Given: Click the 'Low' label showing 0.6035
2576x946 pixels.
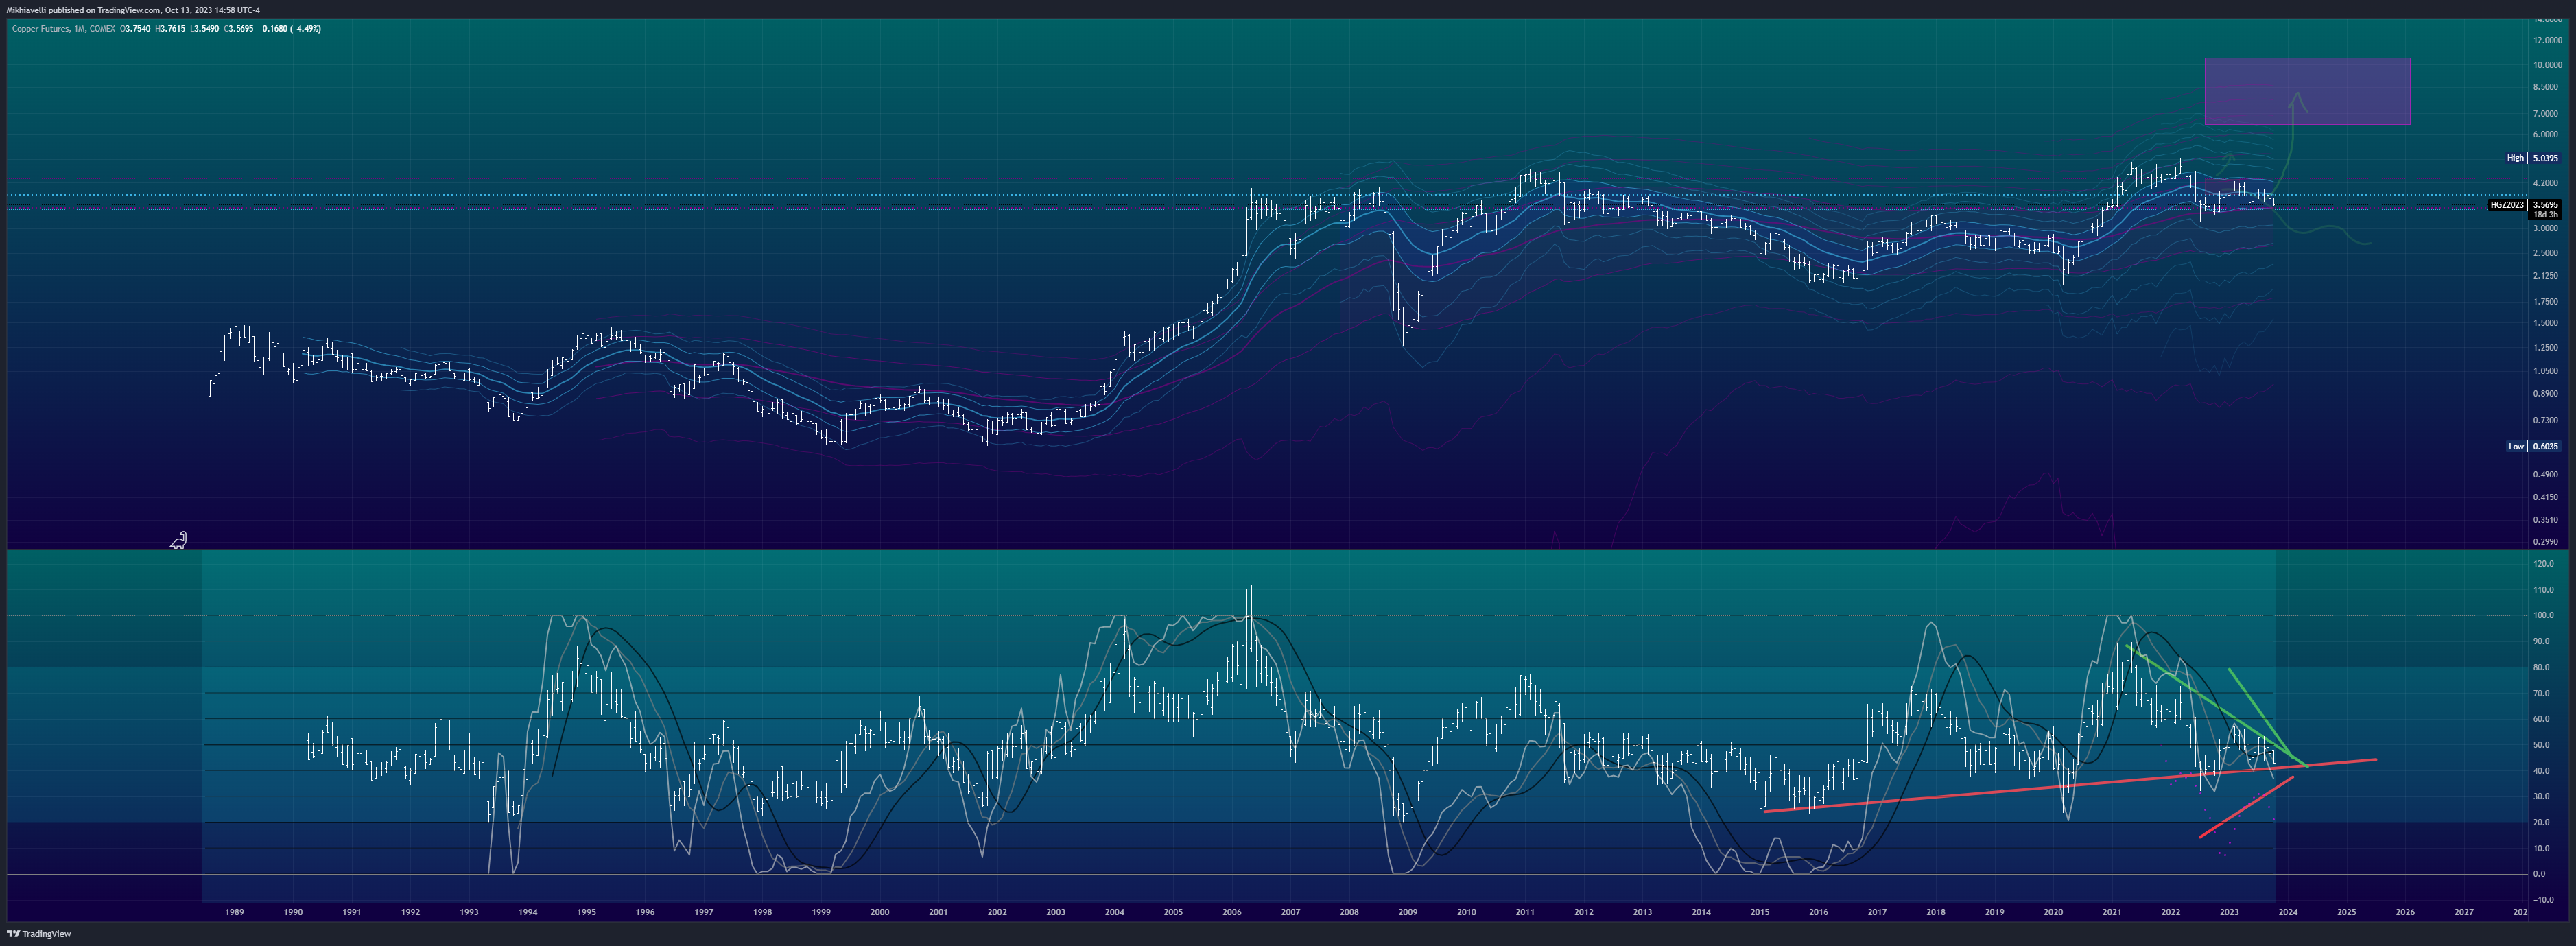Looking at the screenshot, I should (2533, 447).
